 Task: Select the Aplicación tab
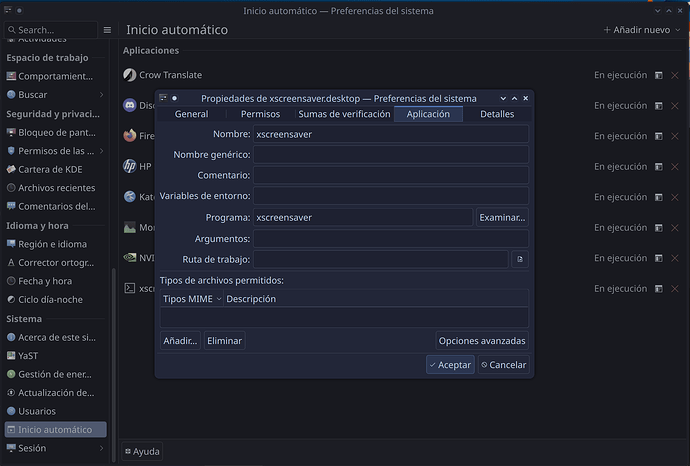pos(428,114)
